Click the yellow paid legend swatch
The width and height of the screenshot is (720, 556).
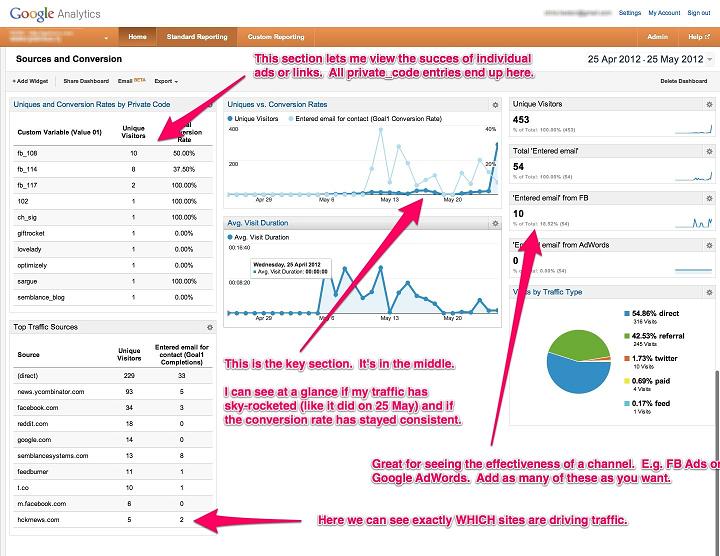pos(627,381)
